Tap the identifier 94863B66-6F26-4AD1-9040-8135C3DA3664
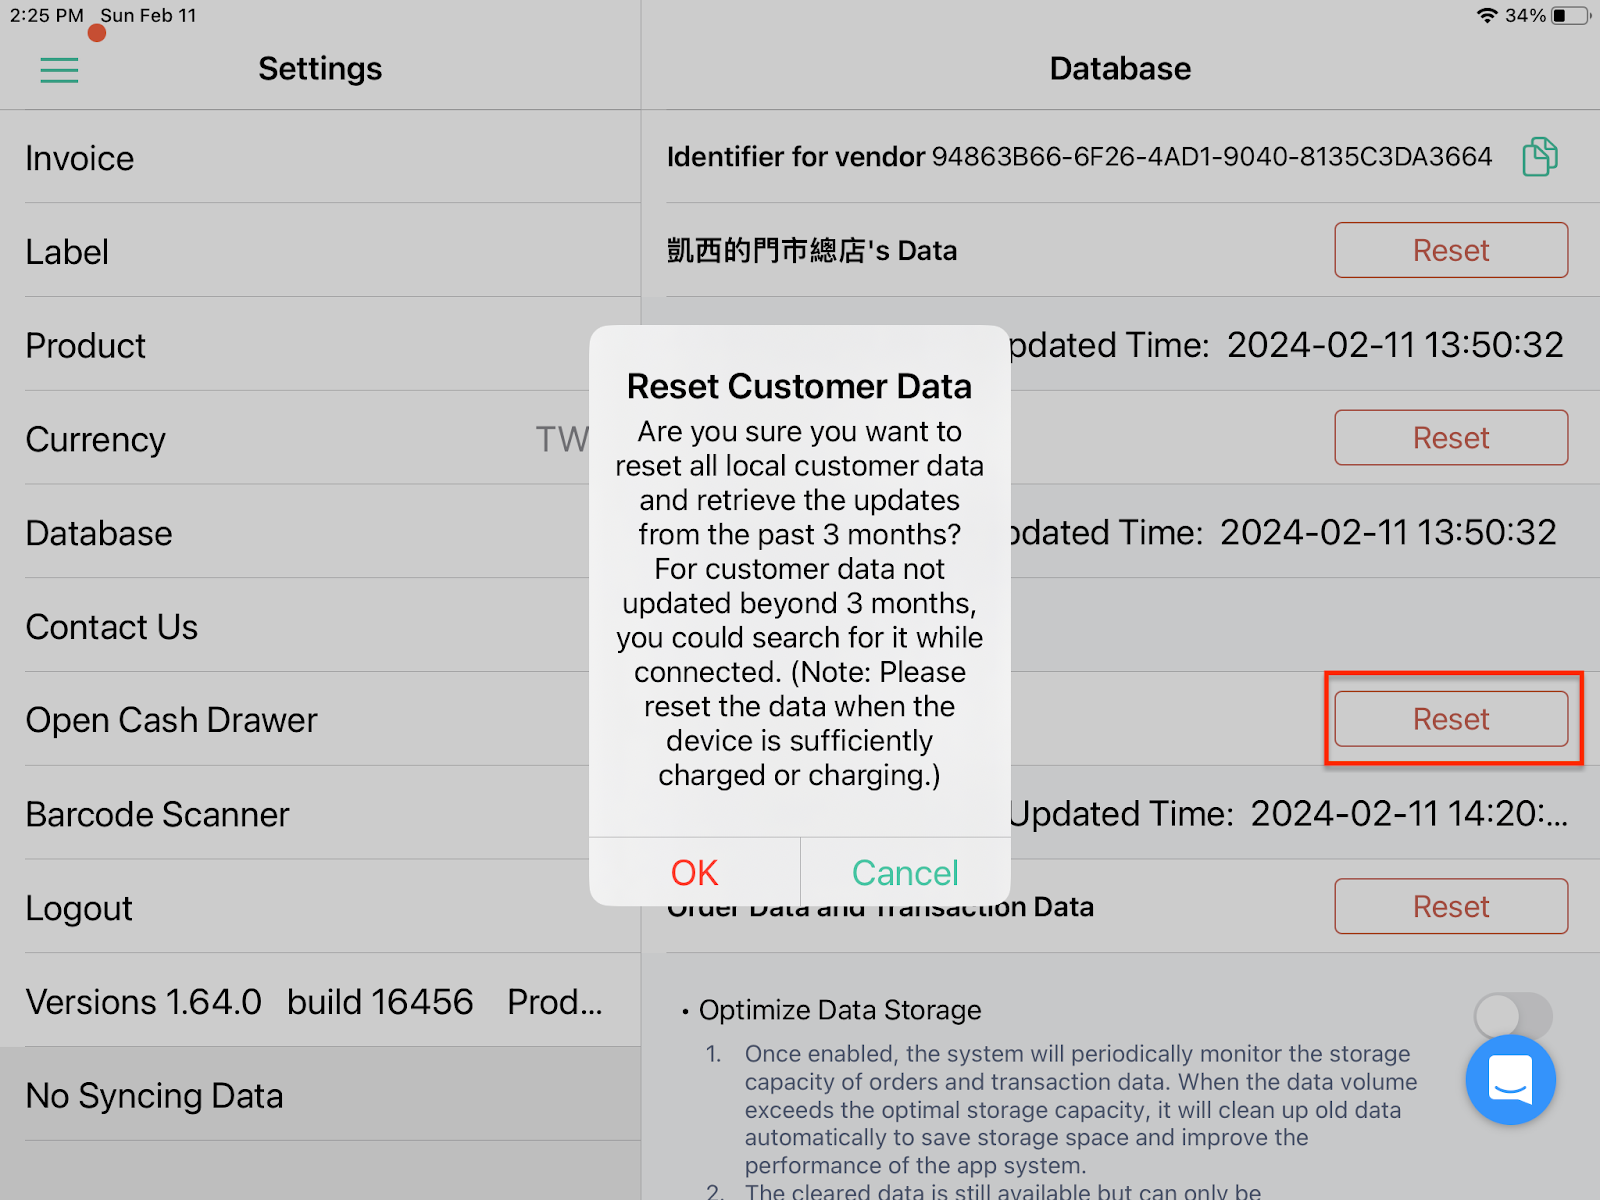The height and width of the screenshot is (1200, 1600). [1212, 157]
